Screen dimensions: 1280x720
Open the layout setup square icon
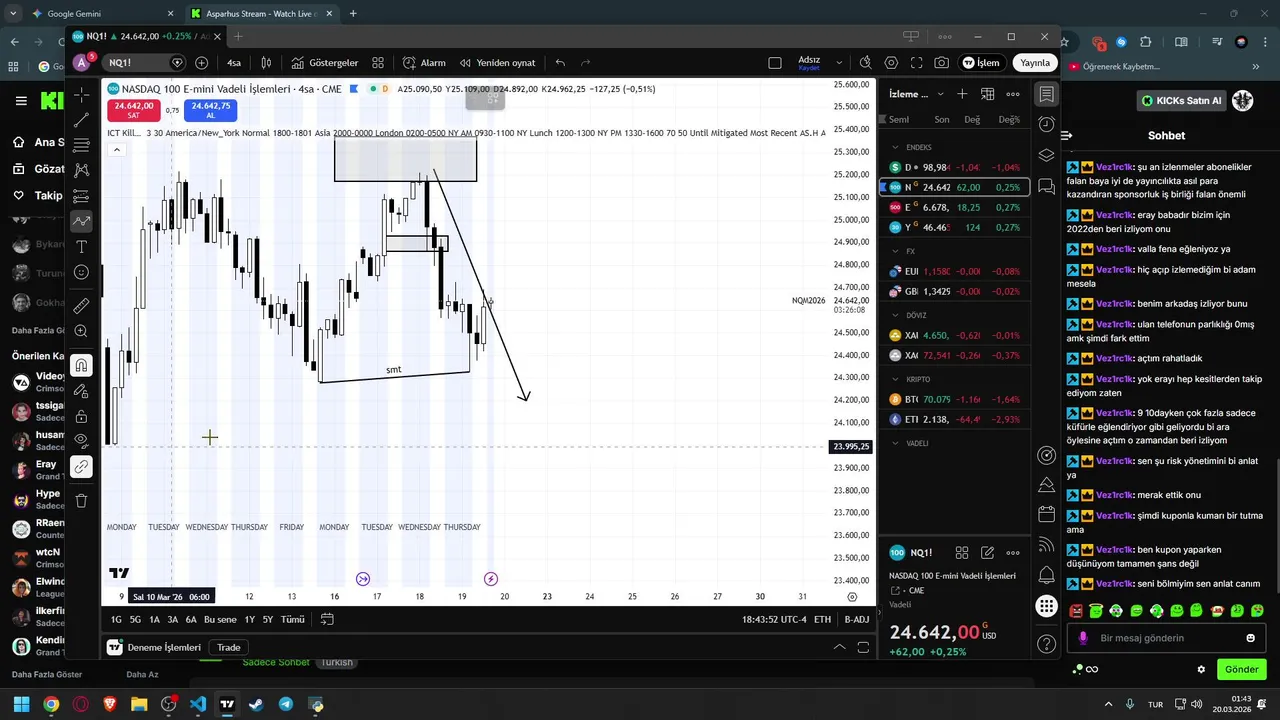[775, 62]
